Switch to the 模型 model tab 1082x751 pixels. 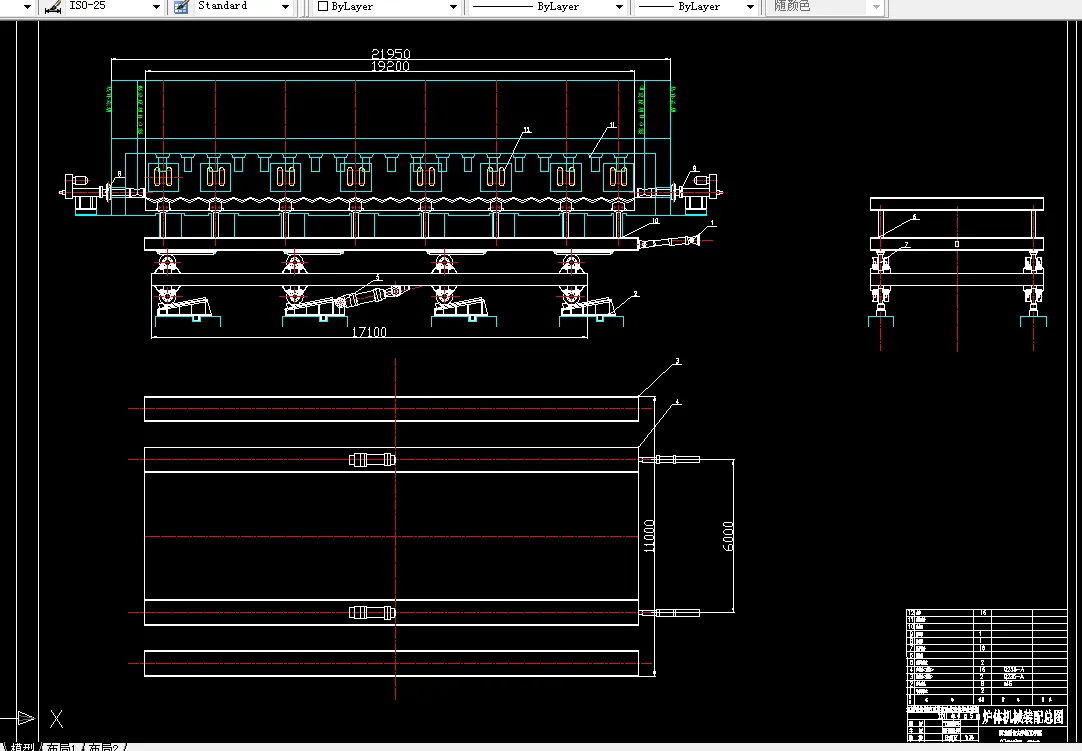[x=22, y=747]
